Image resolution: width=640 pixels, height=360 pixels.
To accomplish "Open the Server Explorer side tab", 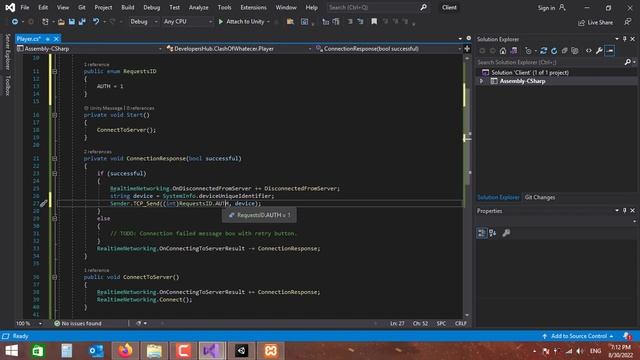I will click(x=7, y=52).
